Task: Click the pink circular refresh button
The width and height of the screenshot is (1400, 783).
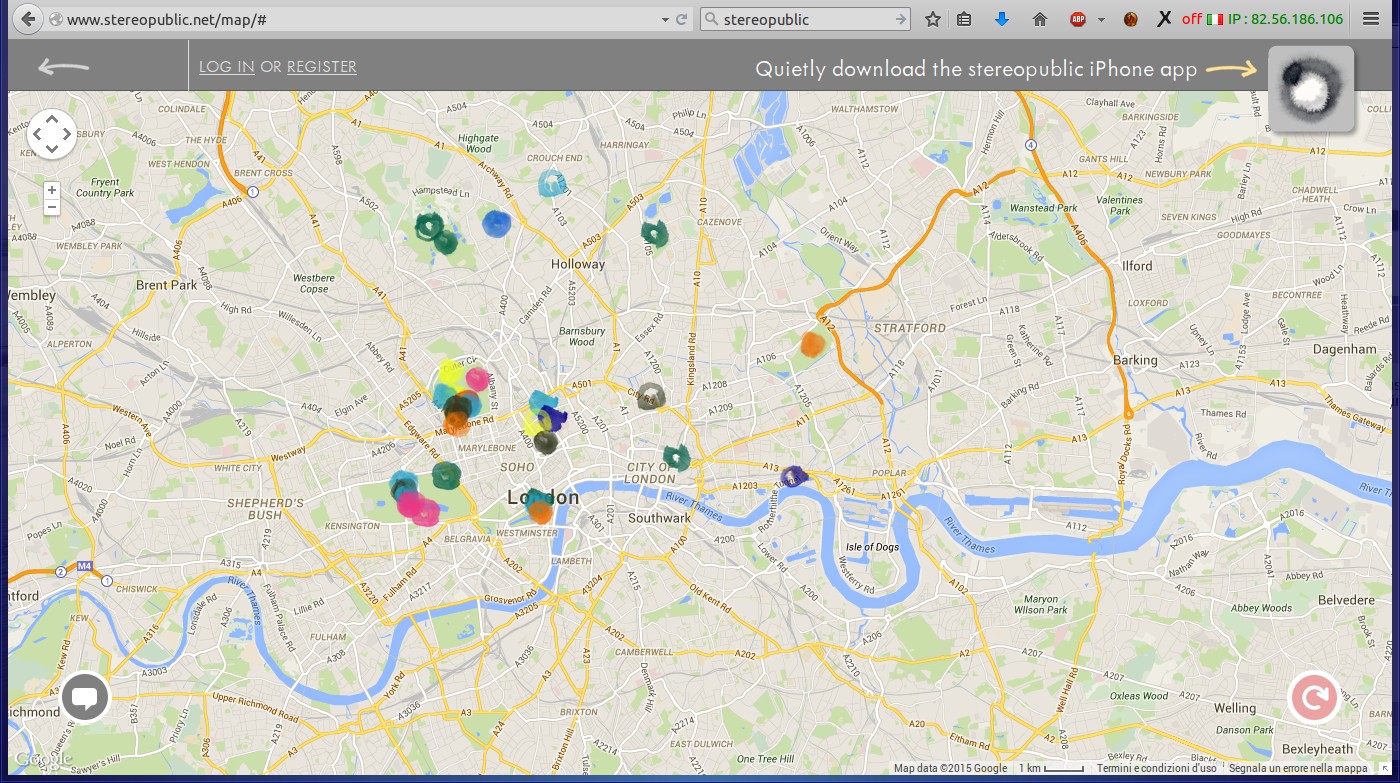Action: pos(1314,697)
